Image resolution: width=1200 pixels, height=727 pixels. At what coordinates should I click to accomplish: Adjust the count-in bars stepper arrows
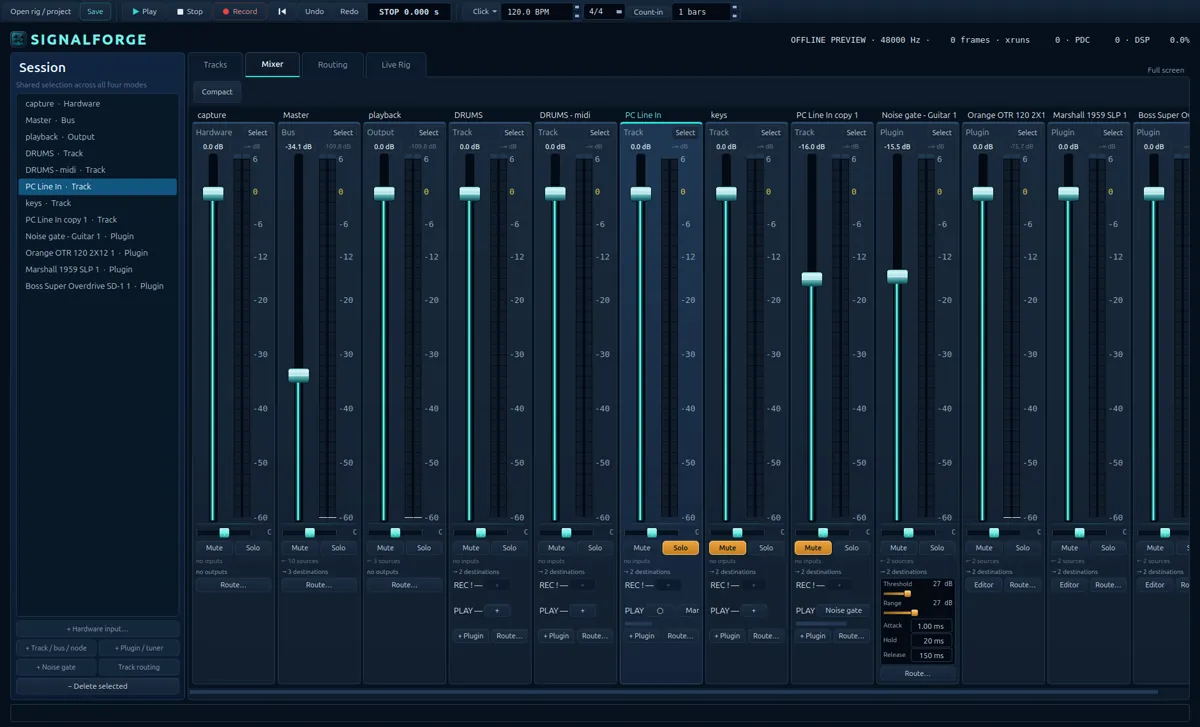click(x=736, y=12)
